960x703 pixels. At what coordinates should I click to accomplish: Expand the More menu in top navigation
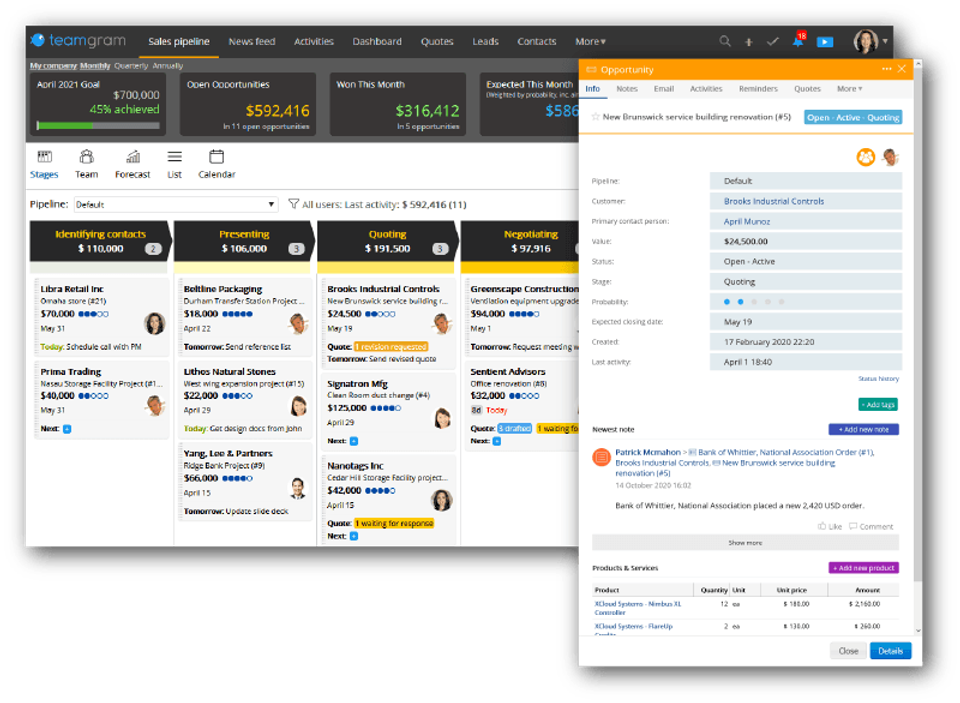coord(590,41)
